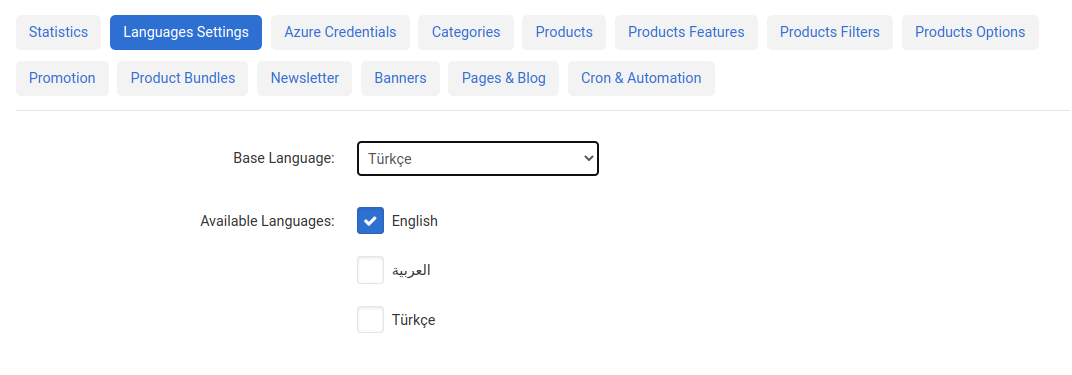Go to the Products tab
Image resolution: width=1072 pixels, height=375 pixels.
(564, 32)
